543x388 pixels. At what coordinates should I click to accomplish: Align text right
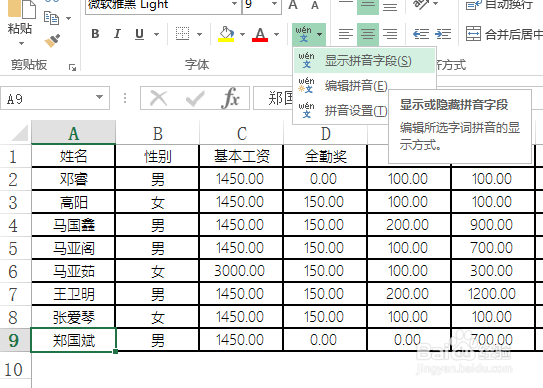click(390, 34)
